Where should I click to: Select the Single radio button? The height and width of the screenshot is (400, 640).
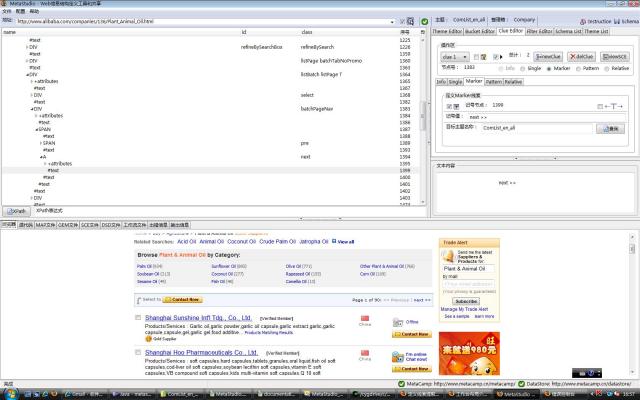point(522,69)
